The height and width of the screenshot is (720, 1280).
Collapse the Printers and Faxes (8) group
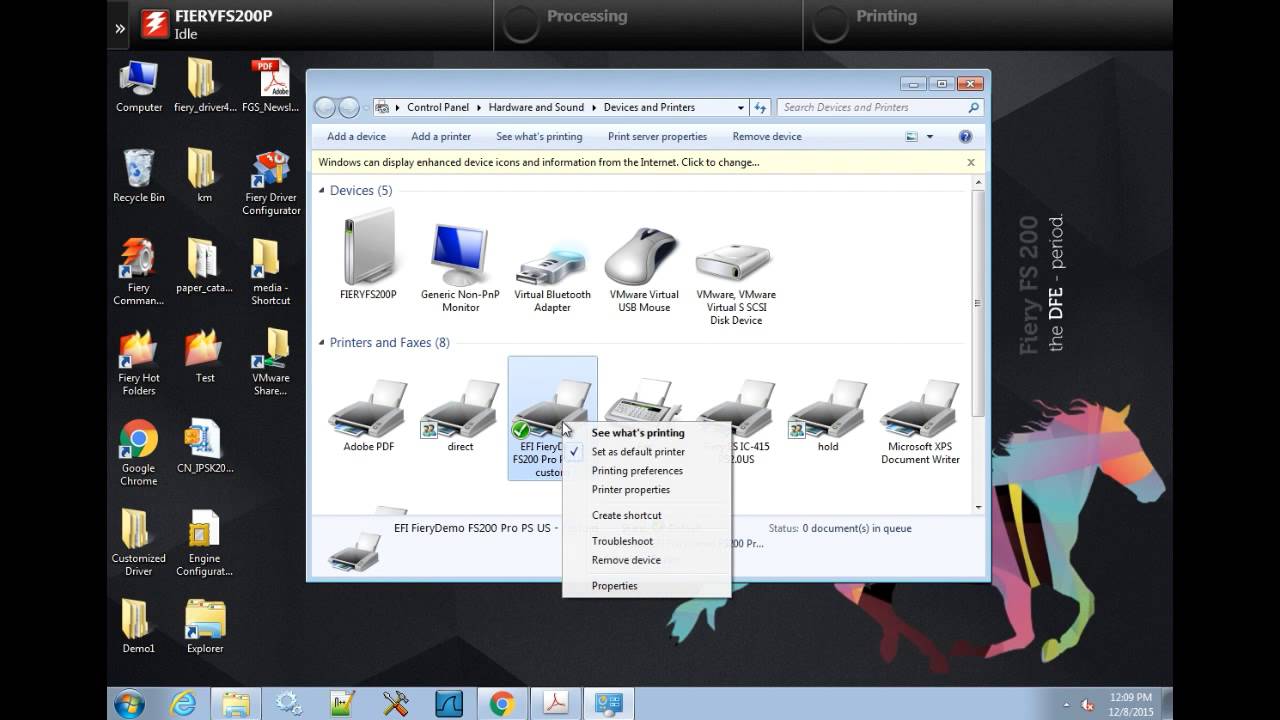(322, 342)
